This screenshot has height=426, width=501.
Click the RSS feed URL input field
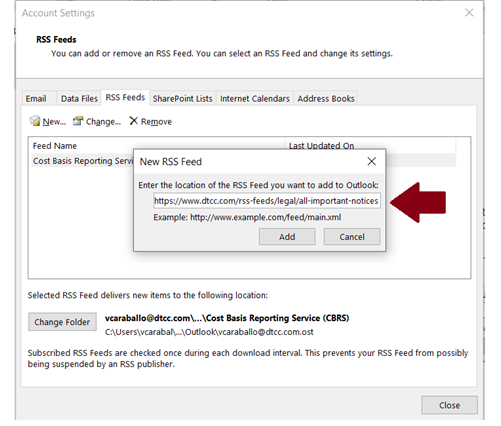tap(267, 201)
